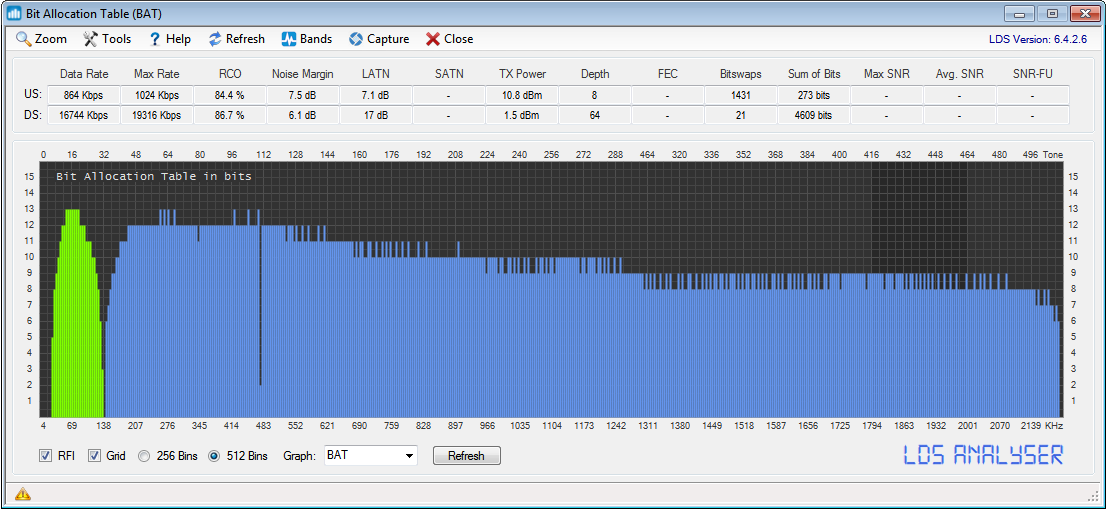Open the Tools menu icon

click(x=90, y=39)
